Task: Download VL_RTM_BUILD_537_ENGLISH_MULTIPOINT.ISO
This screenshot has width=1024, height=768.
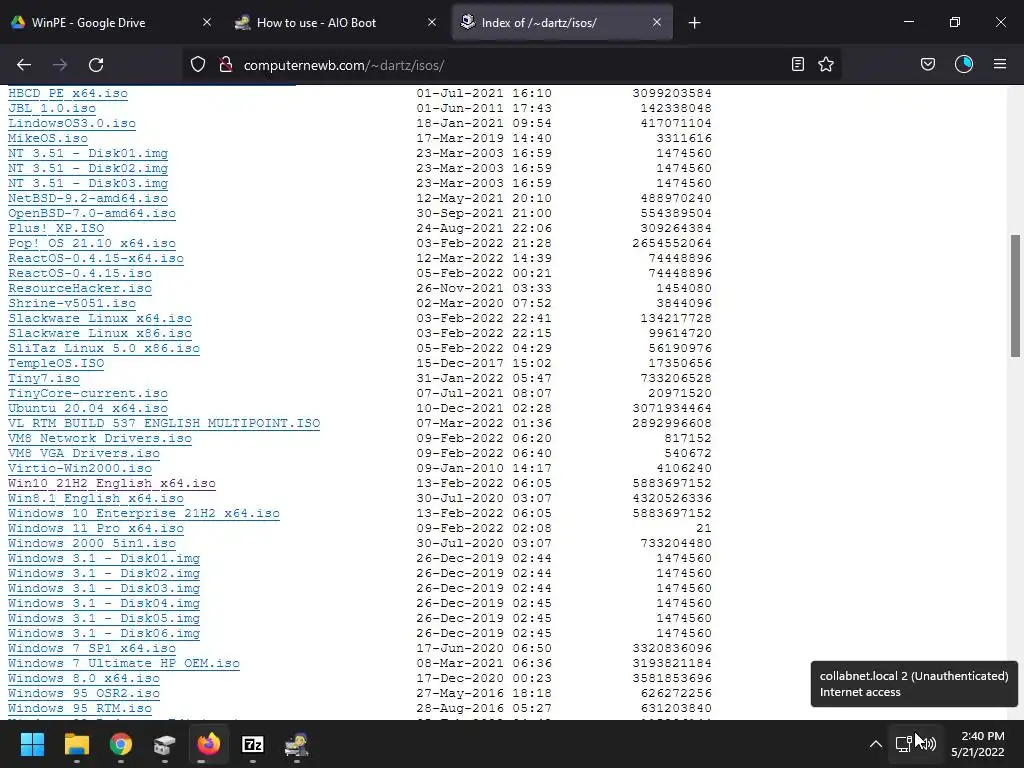Action: tap(164, 424)
